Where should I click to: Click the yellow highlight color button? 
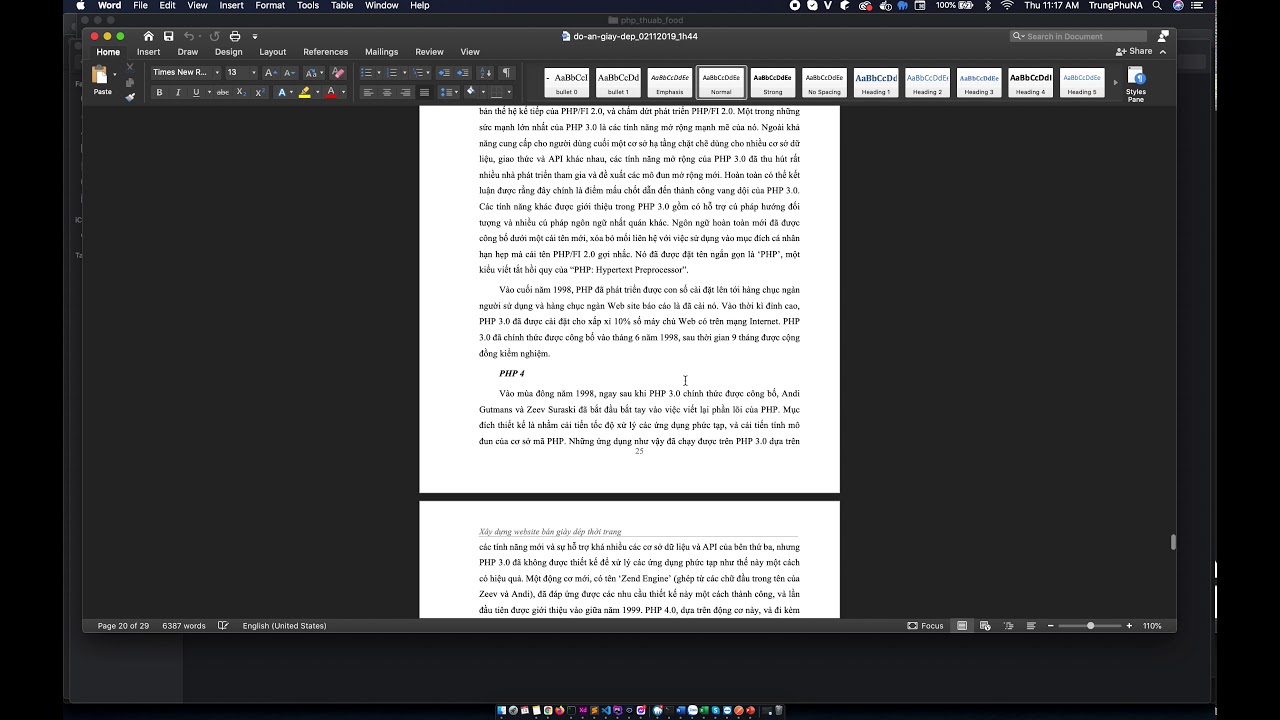tap(304, 92)
